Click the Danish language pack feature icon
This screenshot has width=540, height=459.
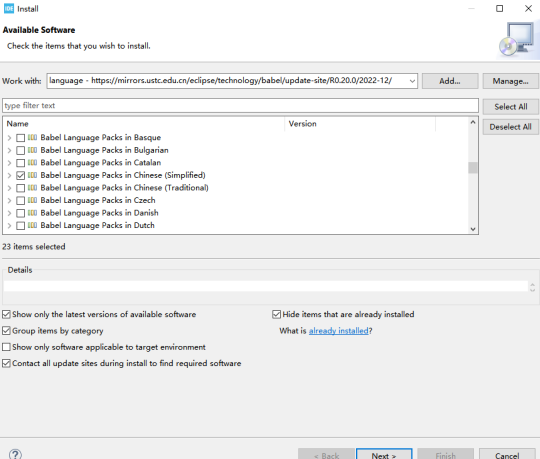pos(32,213)
